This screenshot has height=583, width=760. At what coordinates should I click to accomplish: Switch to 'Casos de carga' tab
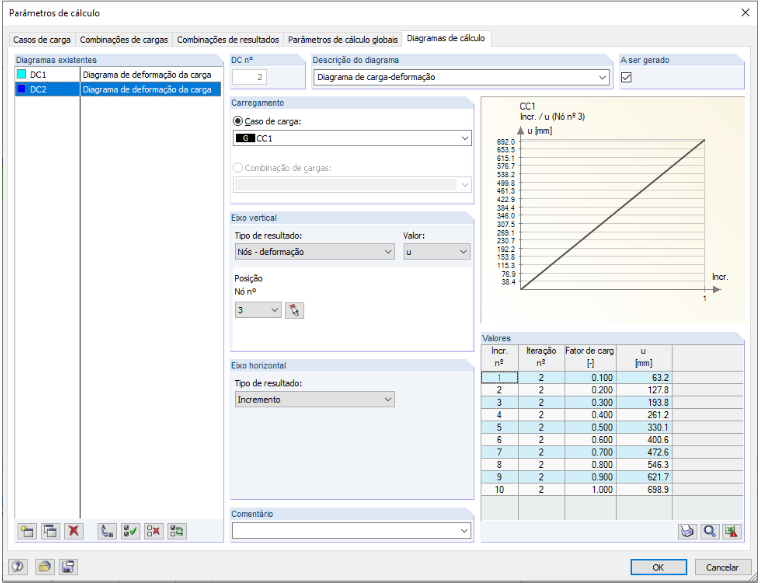(x=42, y=40)
